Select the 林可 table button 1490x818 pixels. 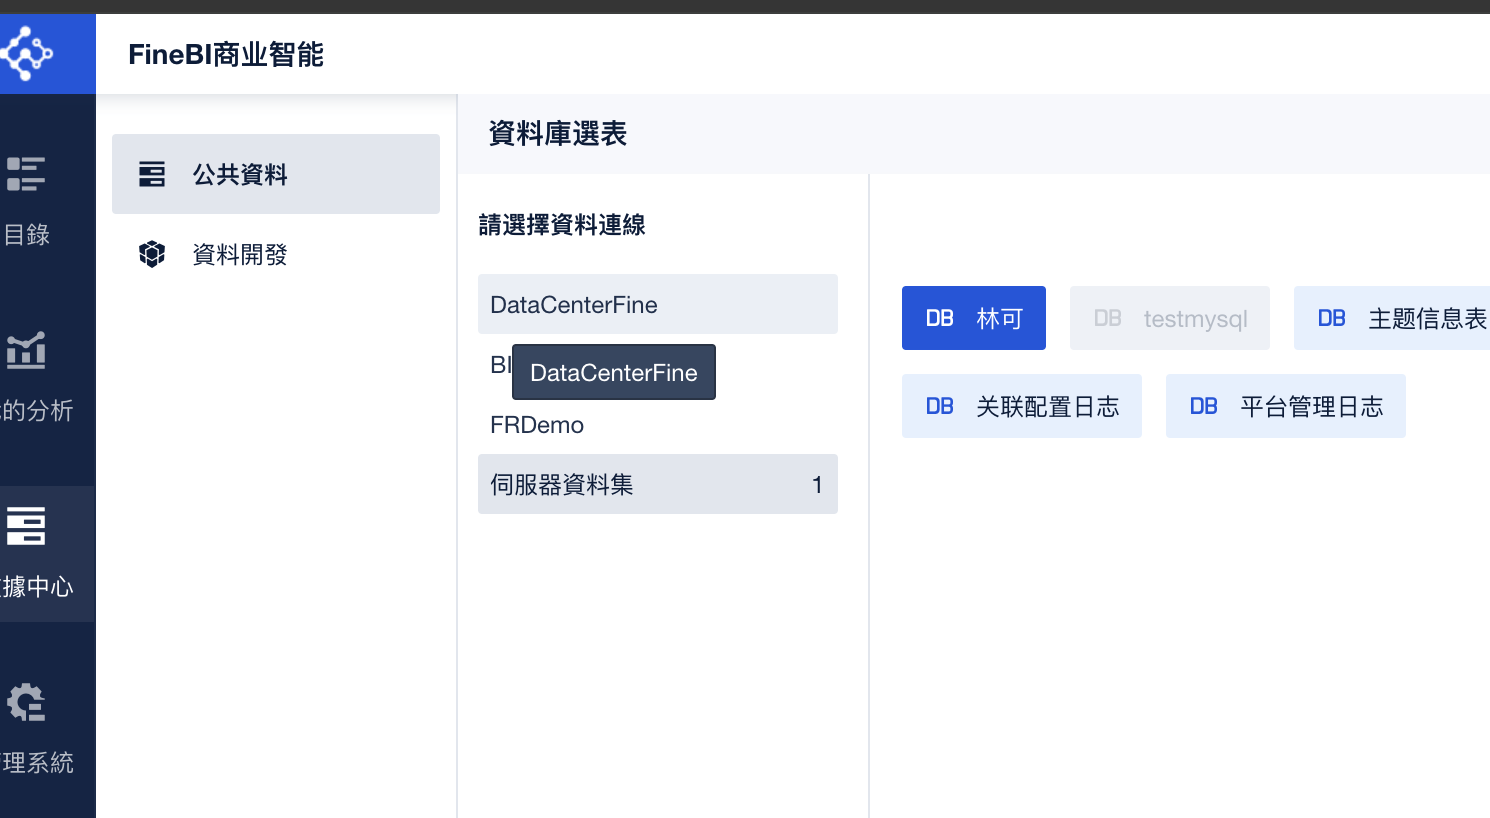point(974,318)
